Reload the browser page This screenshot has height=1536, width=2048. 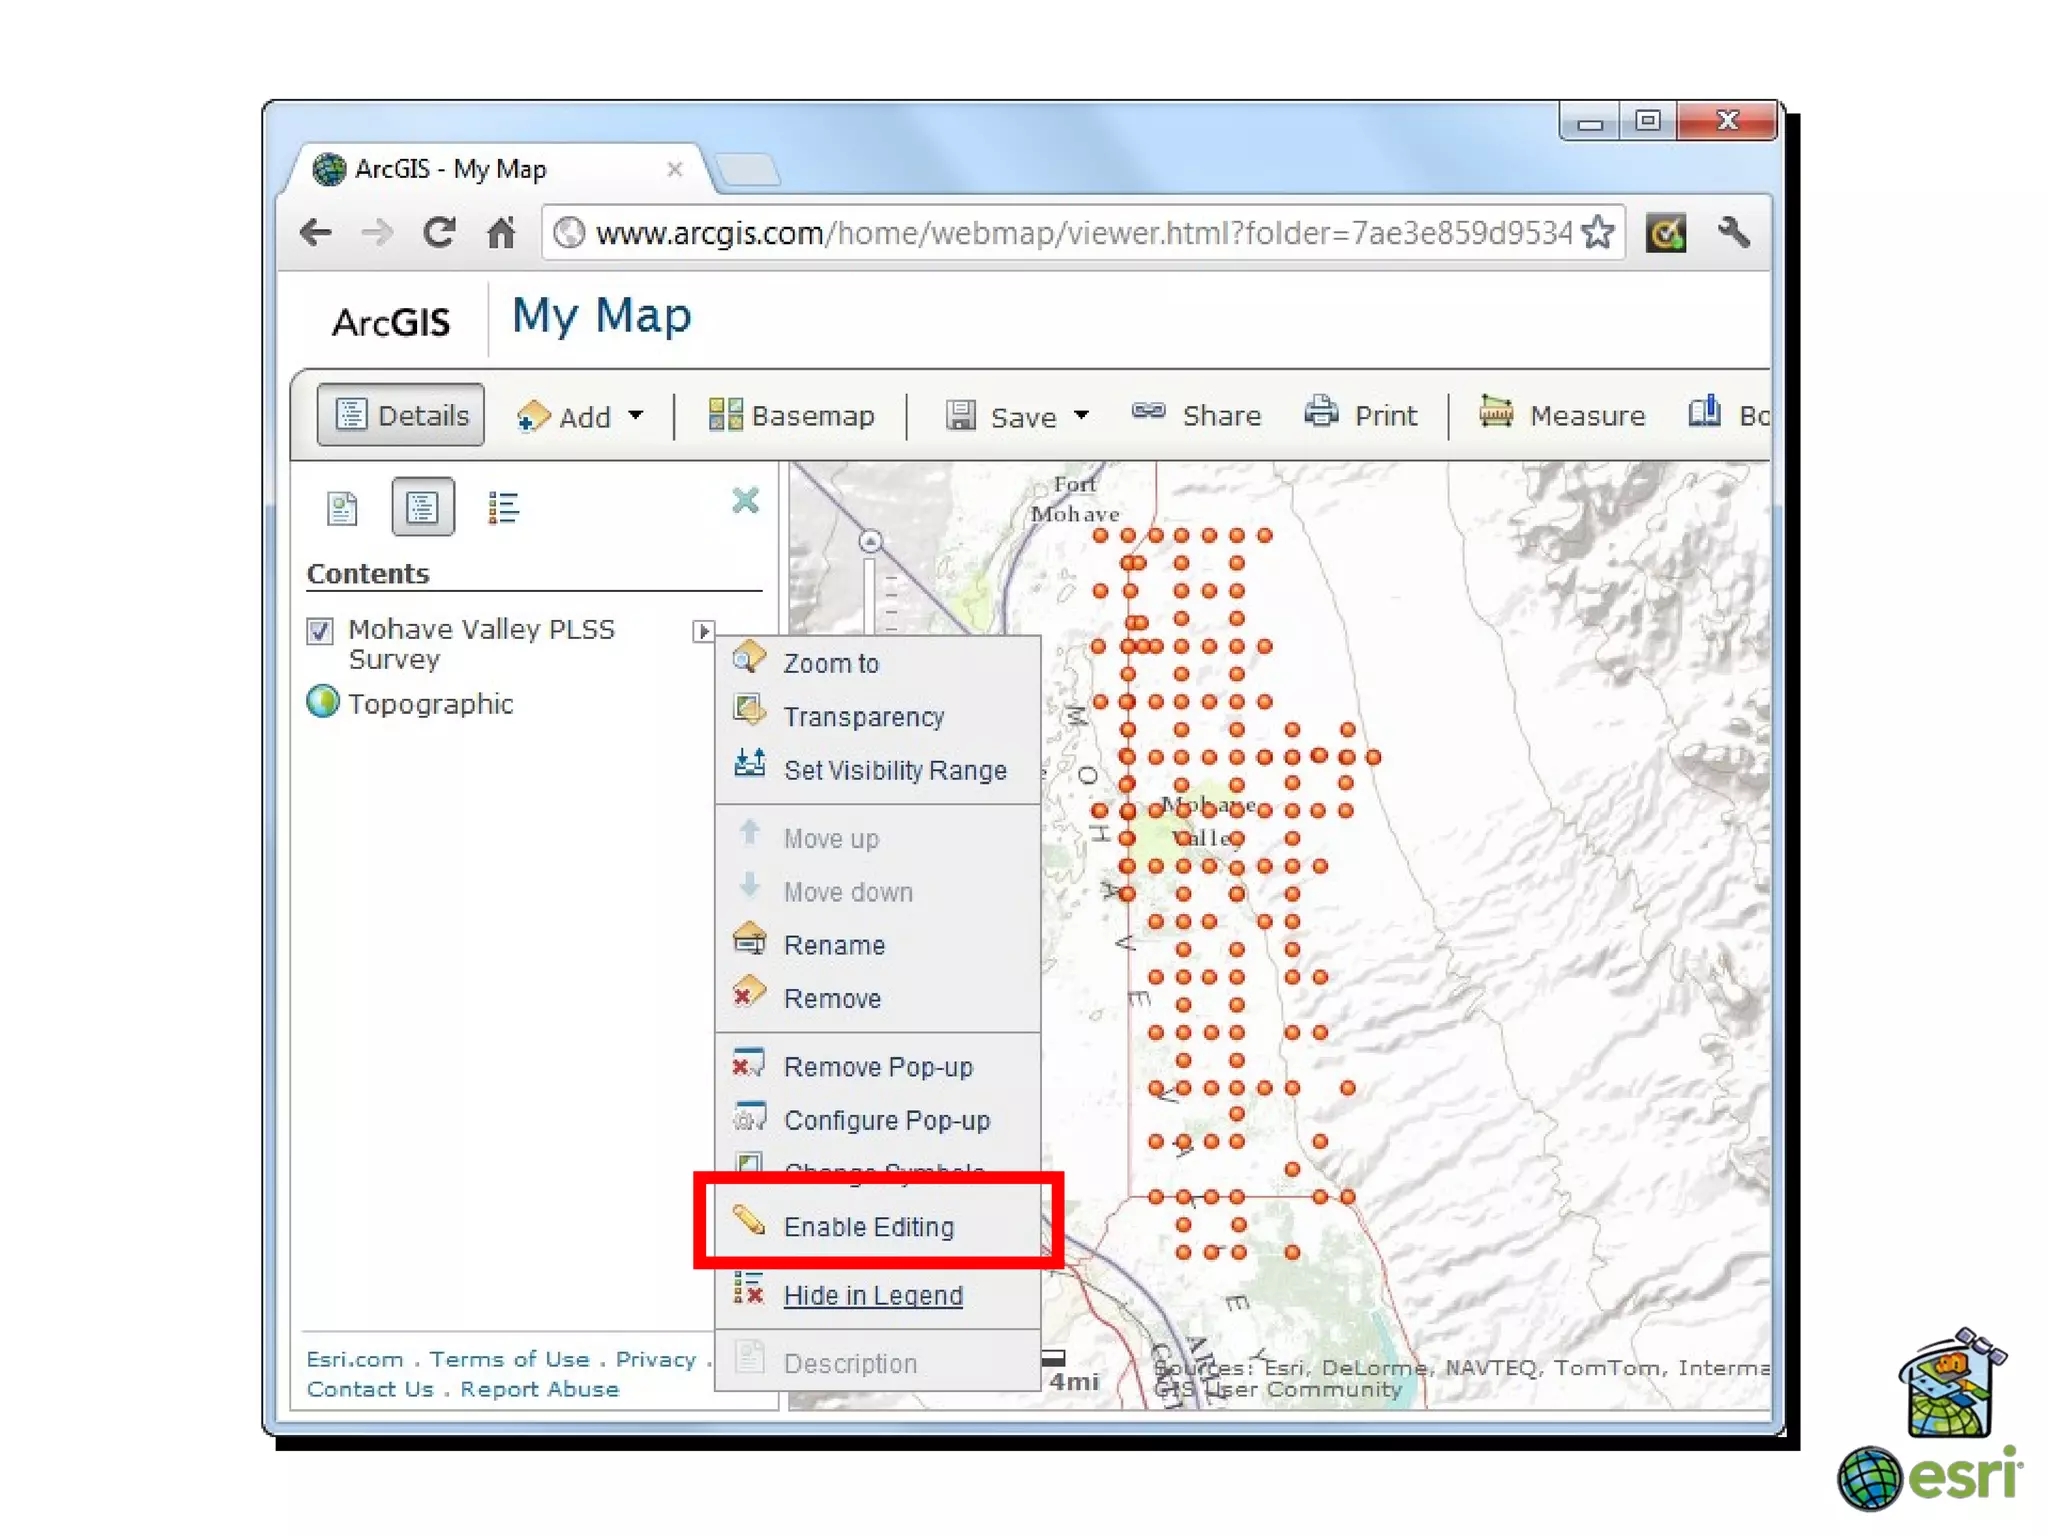coord(438,233)
